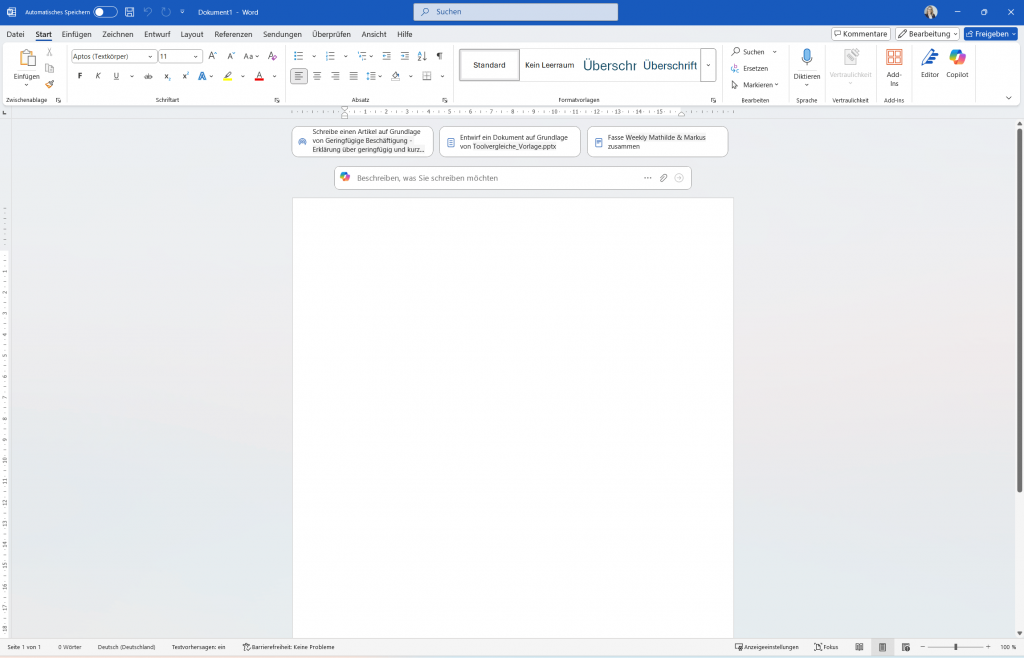Open the Editor pen icon
Viewport: 1024px width, 658px height.
click(x=929, y=57)
